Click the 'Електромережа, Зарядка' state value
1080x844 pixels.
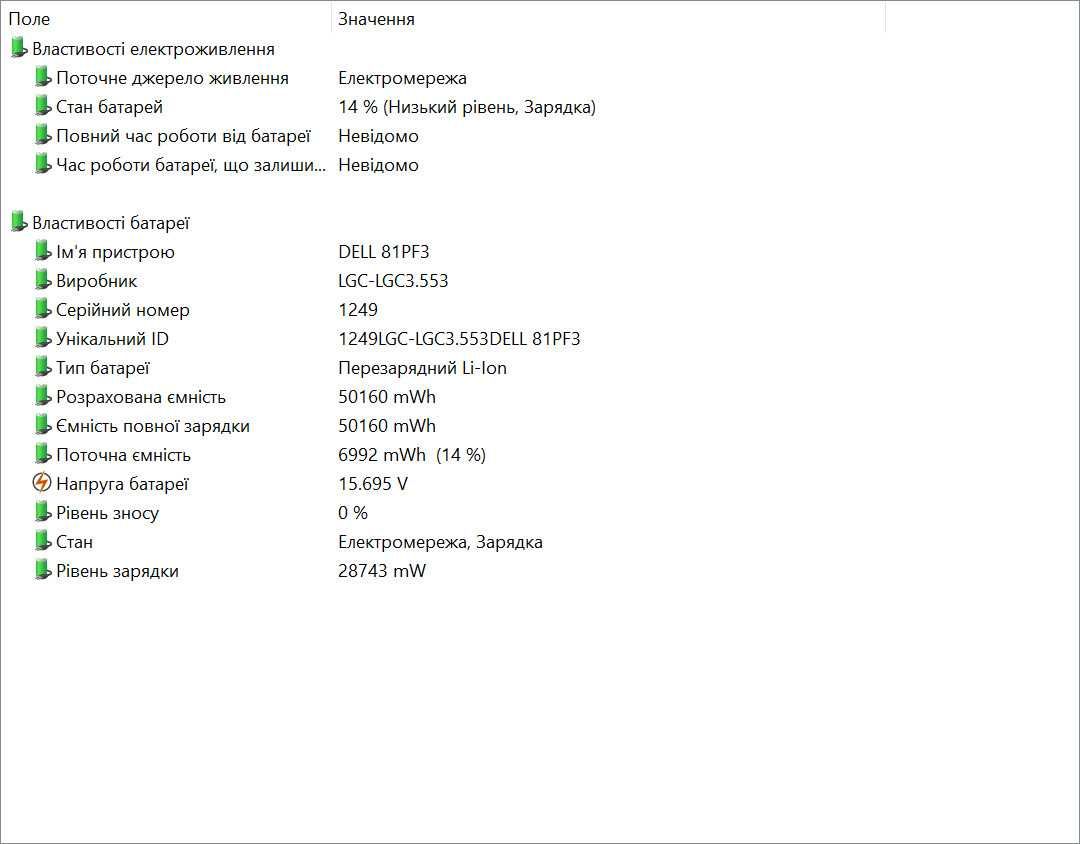coord(440,541)
